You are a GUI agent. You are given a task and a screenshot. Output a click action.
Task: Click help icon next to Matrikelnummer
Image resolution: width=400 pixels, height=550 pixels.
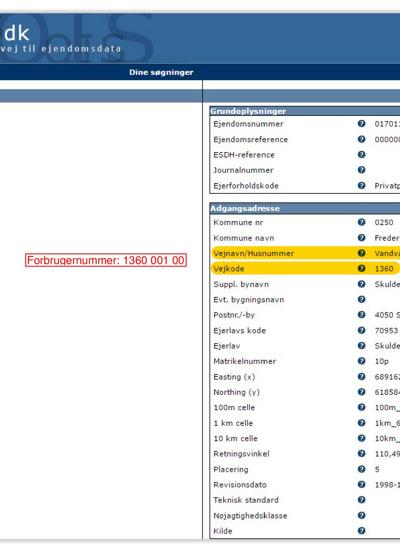[x=361, y=361]
